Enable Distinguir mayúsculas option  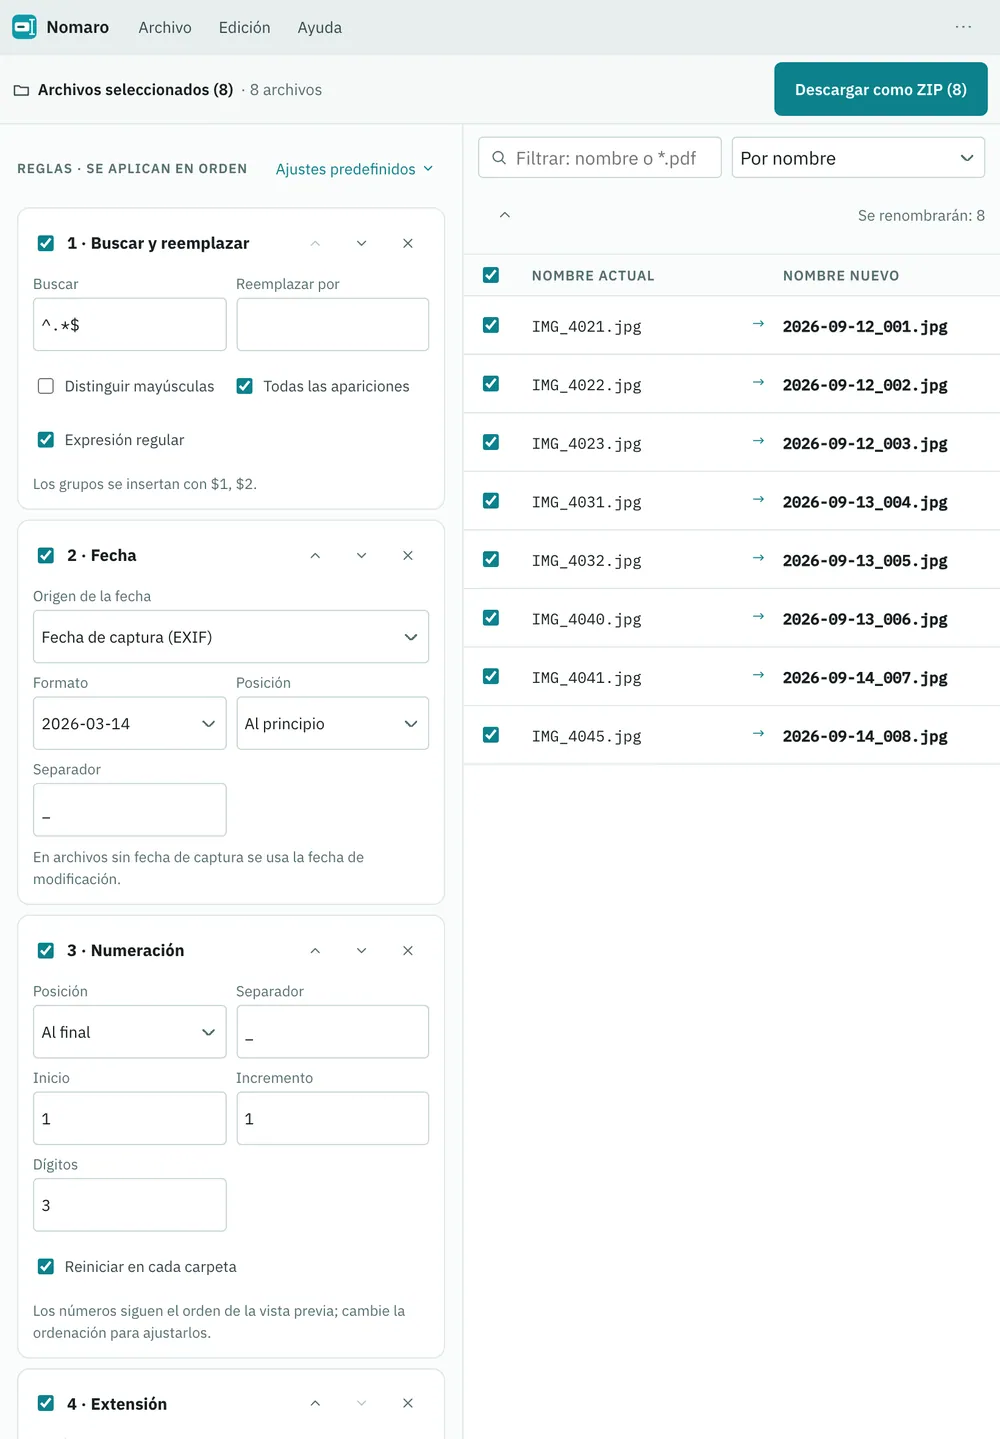(46, 386)
